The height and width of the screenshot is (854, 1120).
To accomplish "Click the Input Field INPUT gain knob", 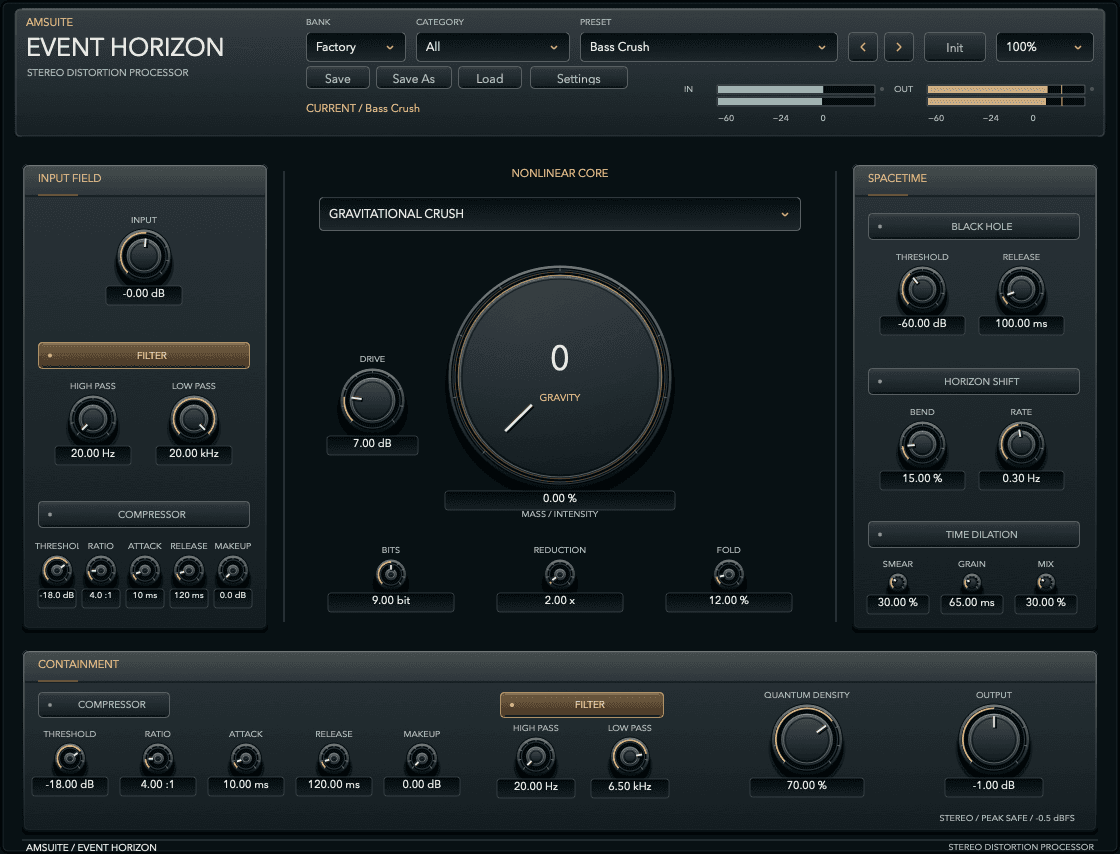I will [x=144, y=257].
